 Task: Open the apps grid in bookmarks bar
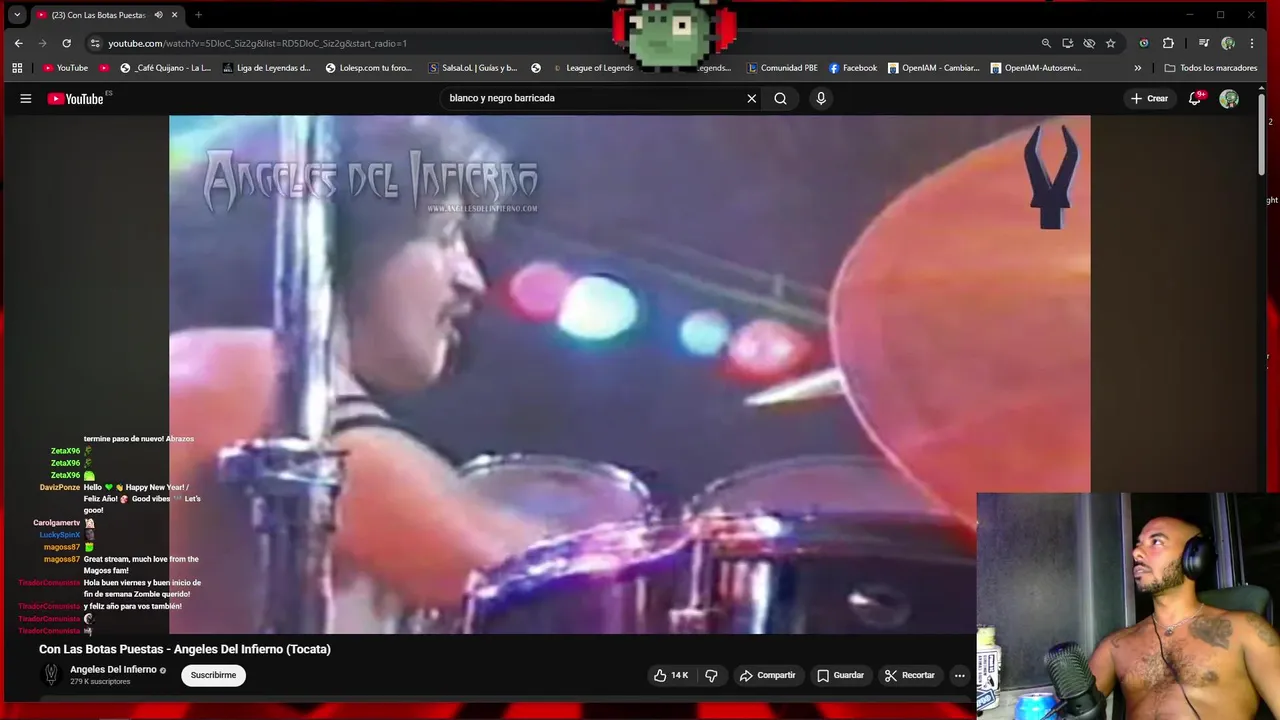coord(17,68)
